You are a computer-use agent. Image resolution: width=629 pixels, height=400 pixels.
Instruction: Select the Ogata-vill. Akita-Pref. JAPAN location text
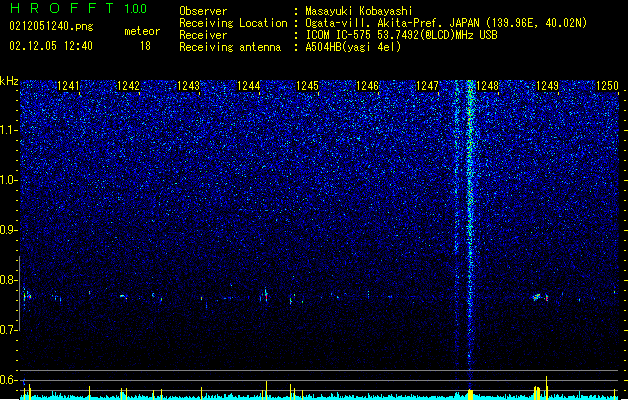[x=446, y=23]
